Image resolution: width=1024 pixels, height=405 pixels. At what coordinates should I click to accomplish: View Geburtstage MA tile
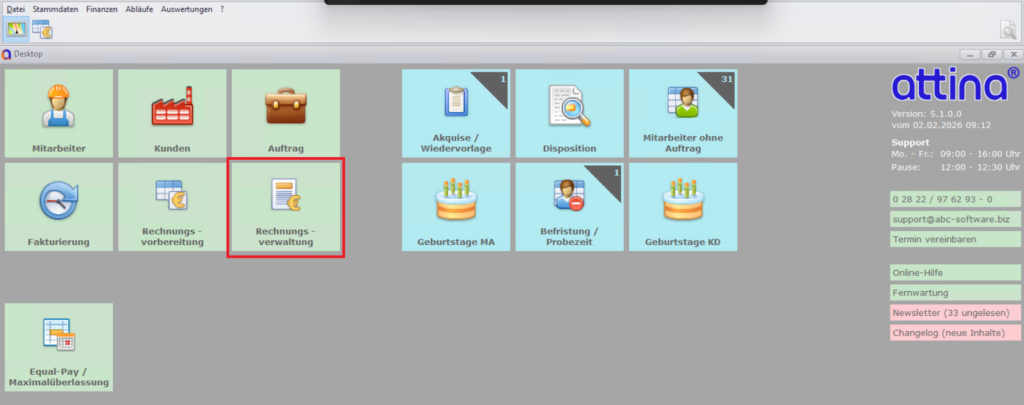click(x=456, y=207)
